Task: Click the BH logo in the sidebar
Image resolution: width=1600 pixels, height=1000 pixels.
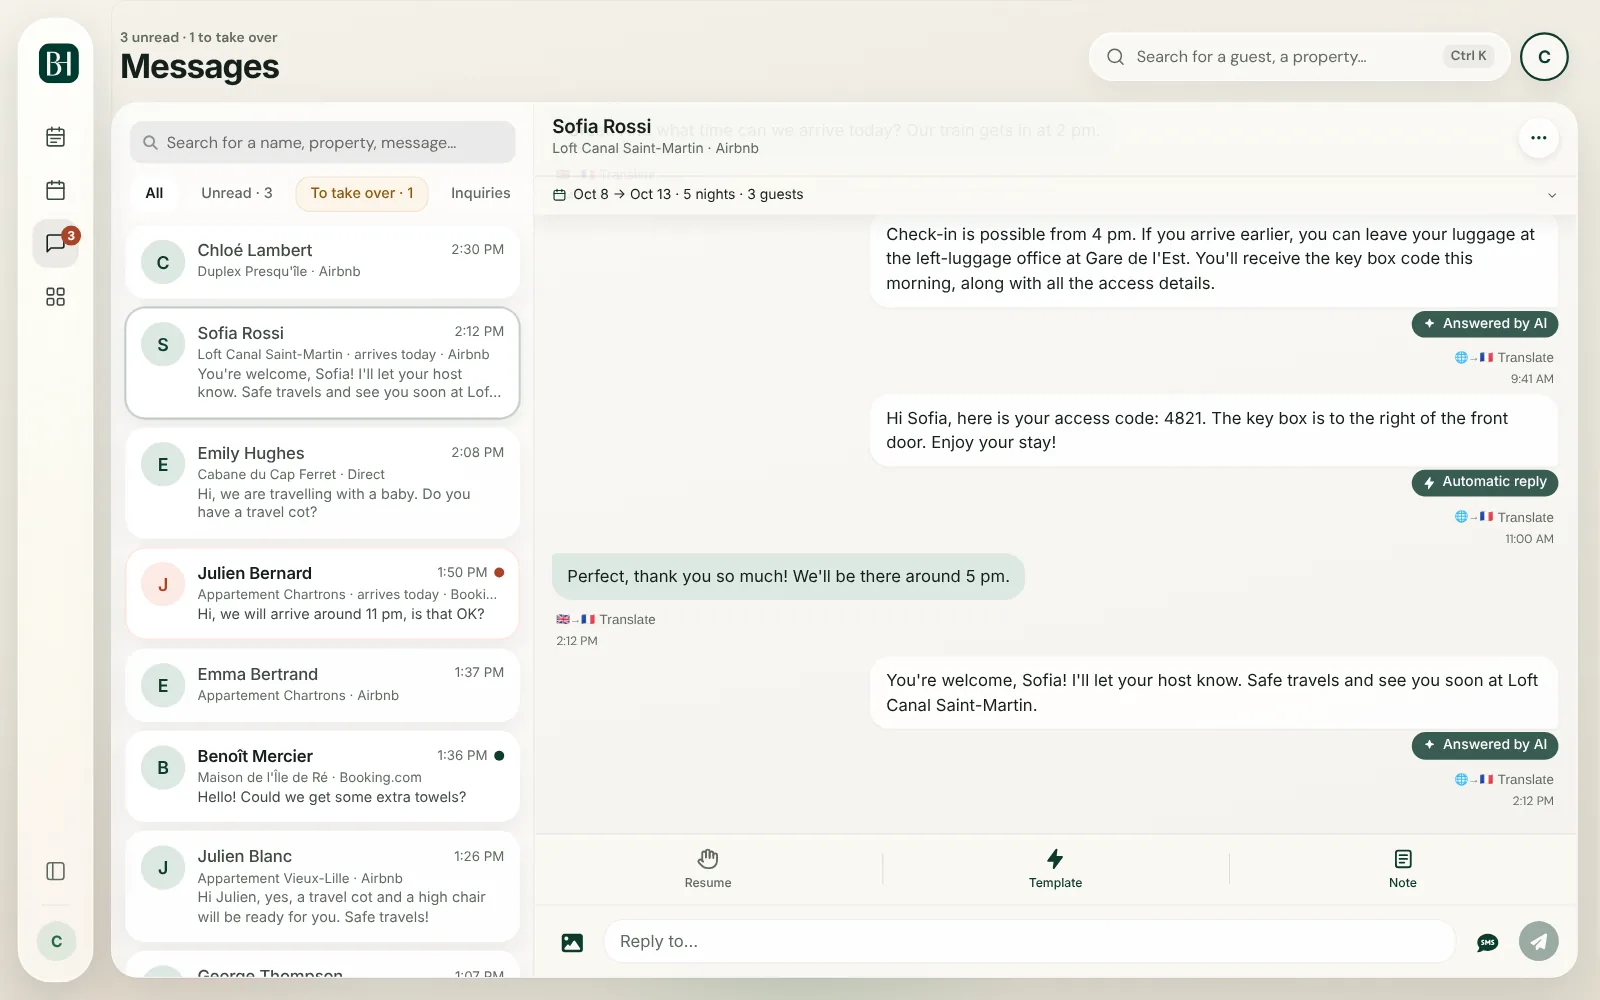Action: coord(59,63)
